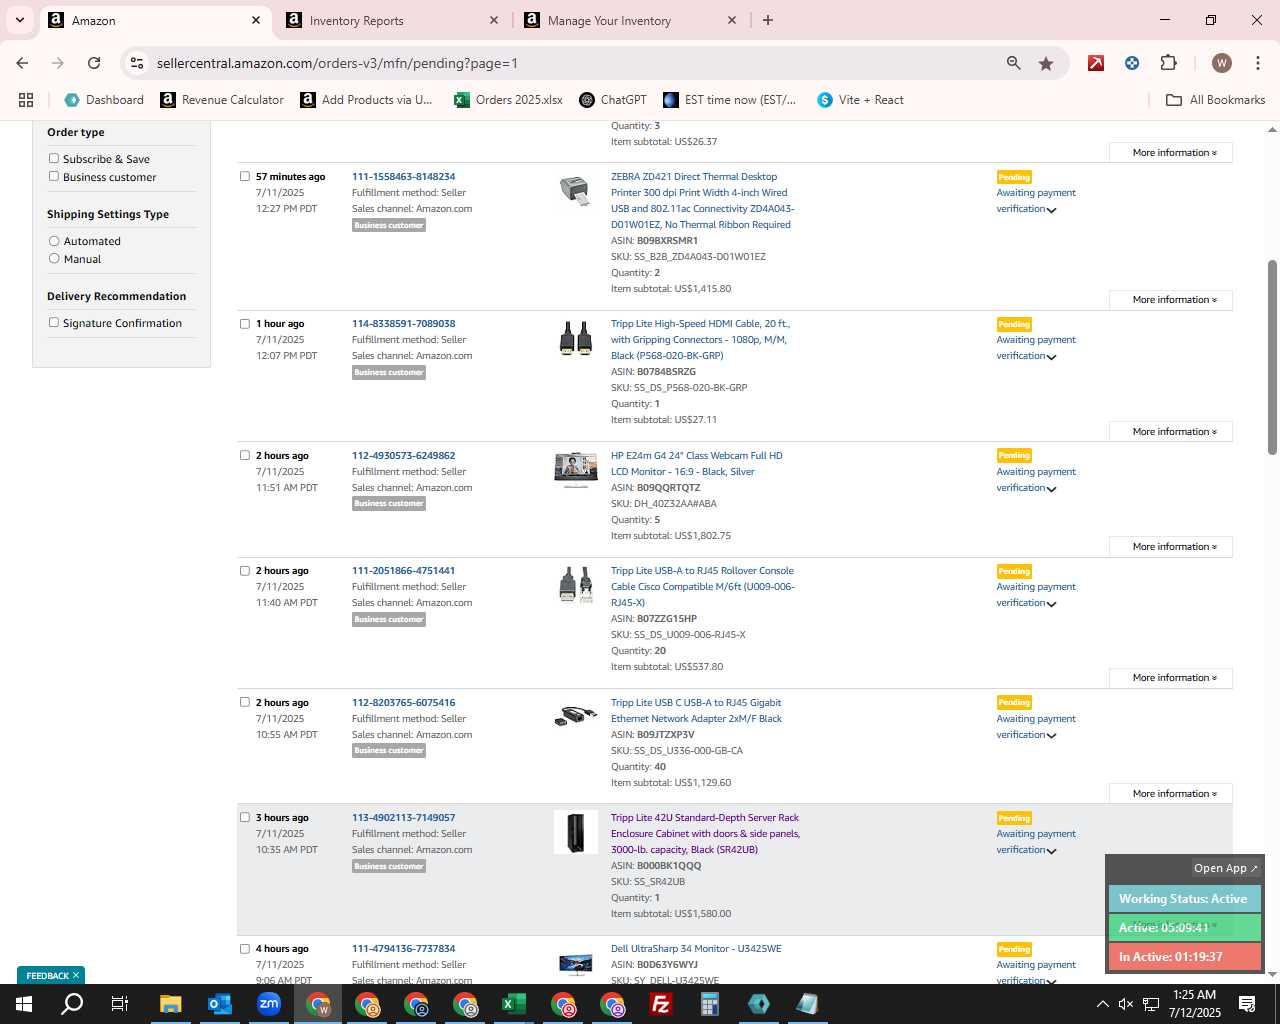Open order 113-4902113-7149057 details

click(x=403, y=817)
